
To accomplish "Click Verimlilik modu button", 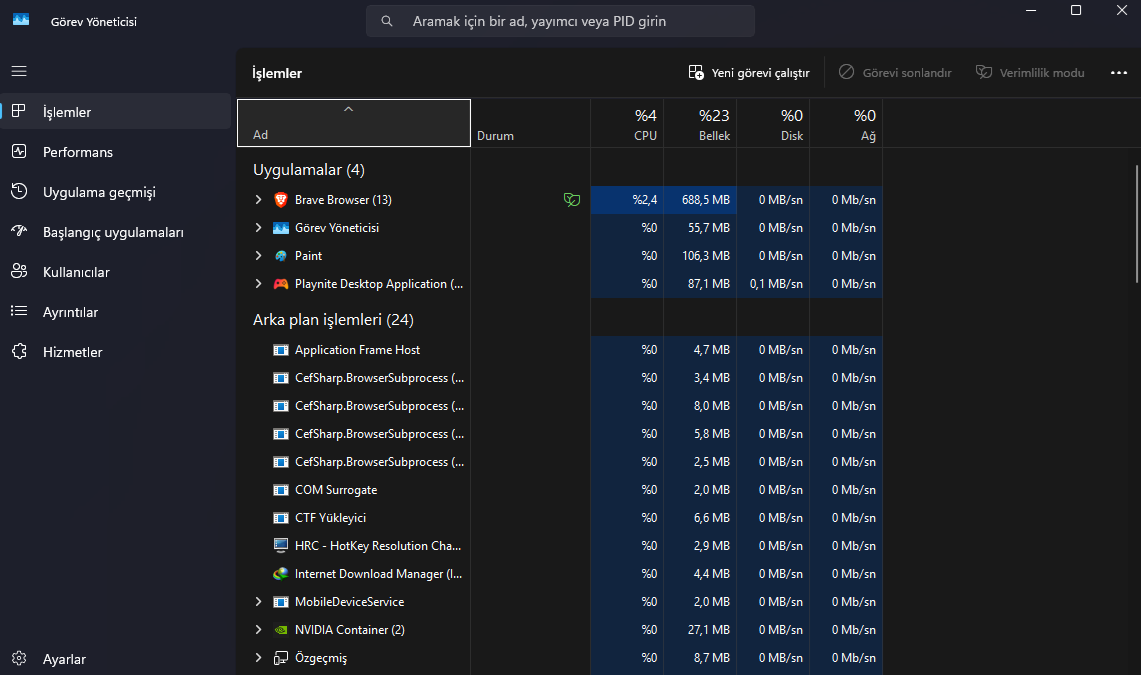I will (1030, 73).
